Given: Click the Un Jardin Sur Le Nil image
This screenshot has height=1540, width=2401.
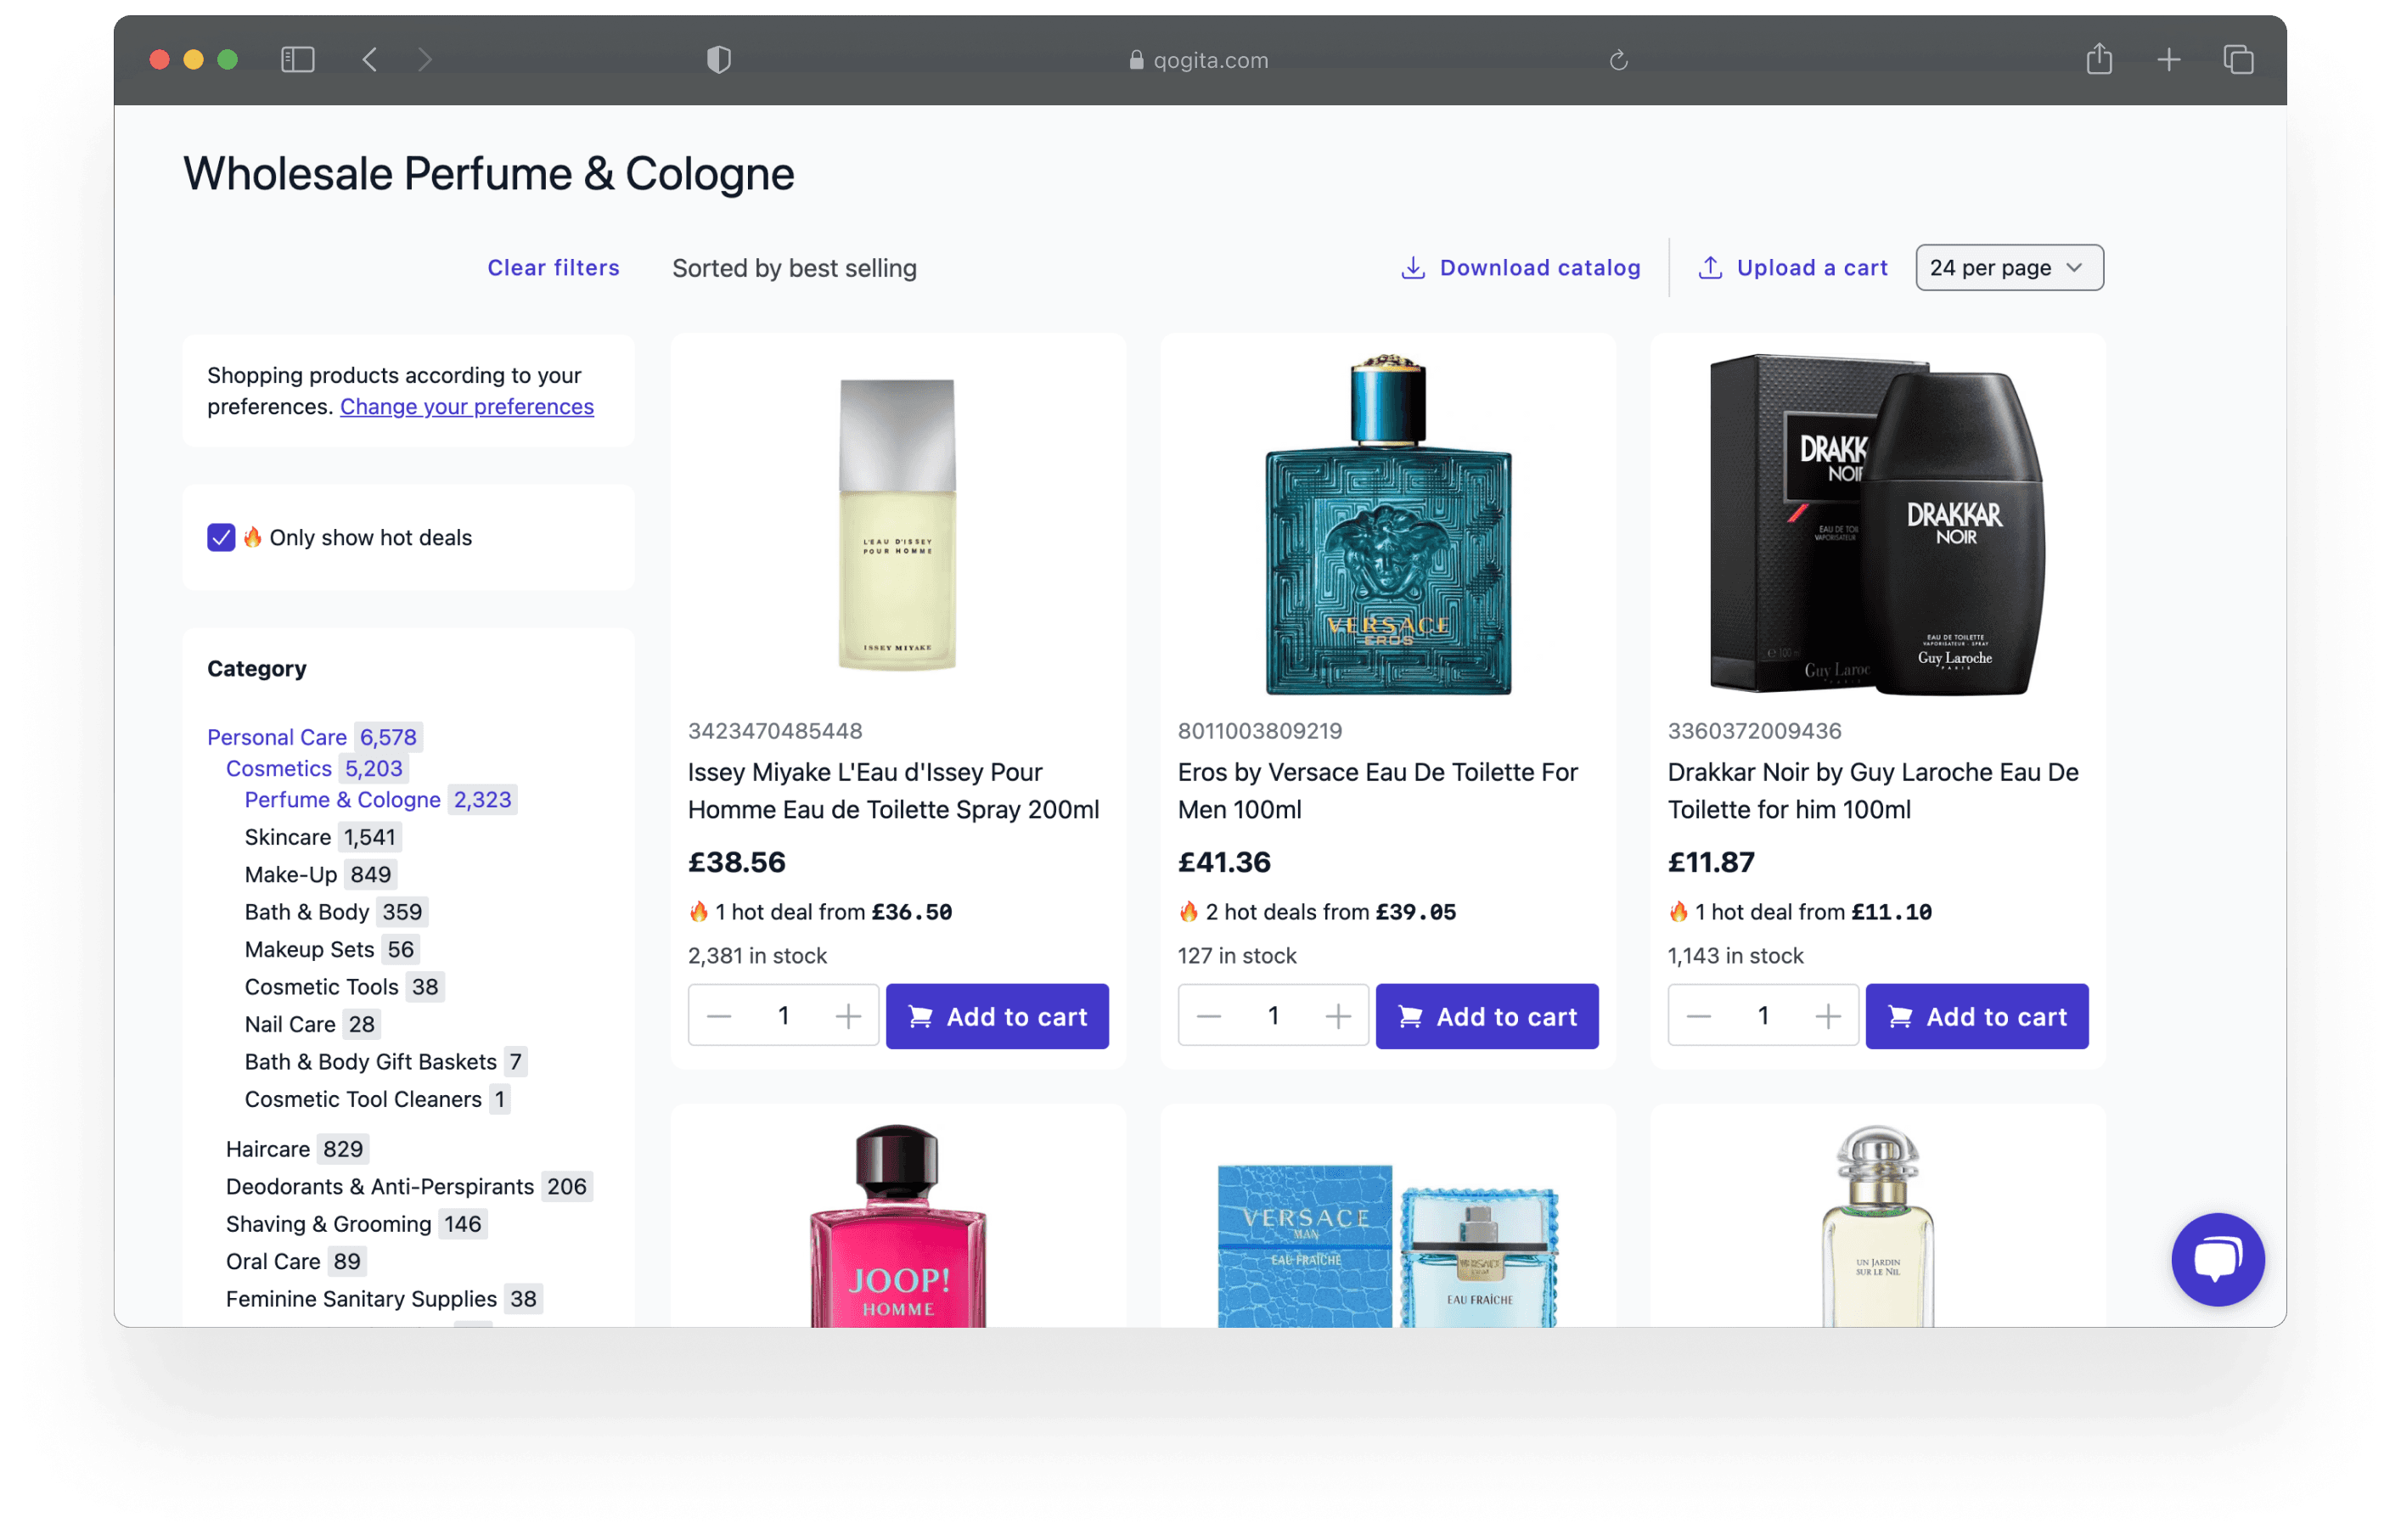Looking at the screenshot, I should [x=1877, y=1226].
